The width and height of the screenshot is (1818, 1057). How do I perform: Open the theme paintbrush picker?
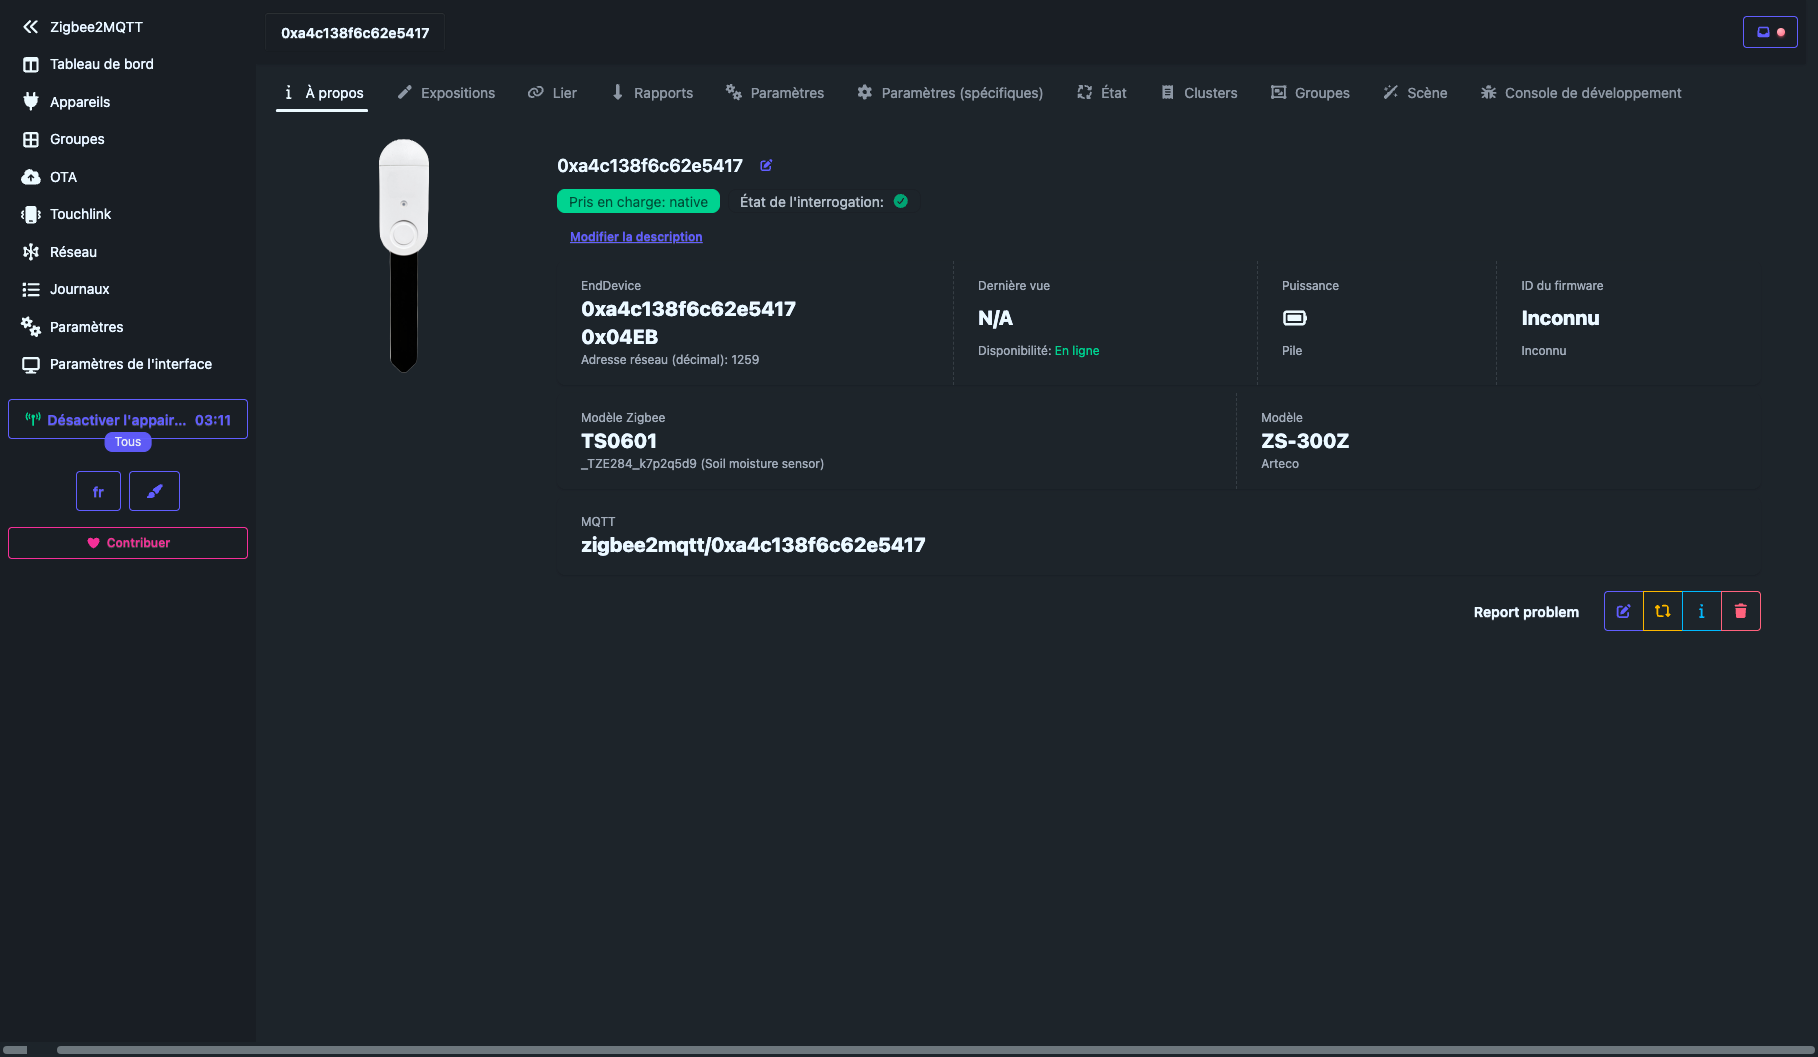coord(154,491)
